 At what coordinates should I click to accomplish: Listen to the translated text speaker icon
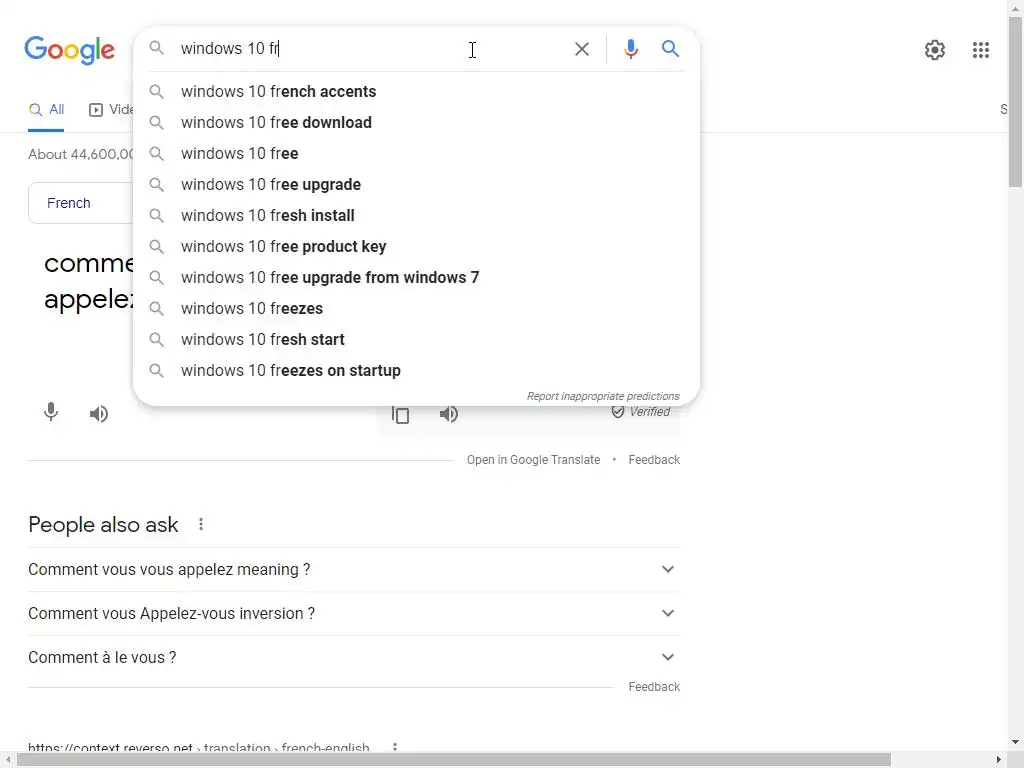click(449, 414)
